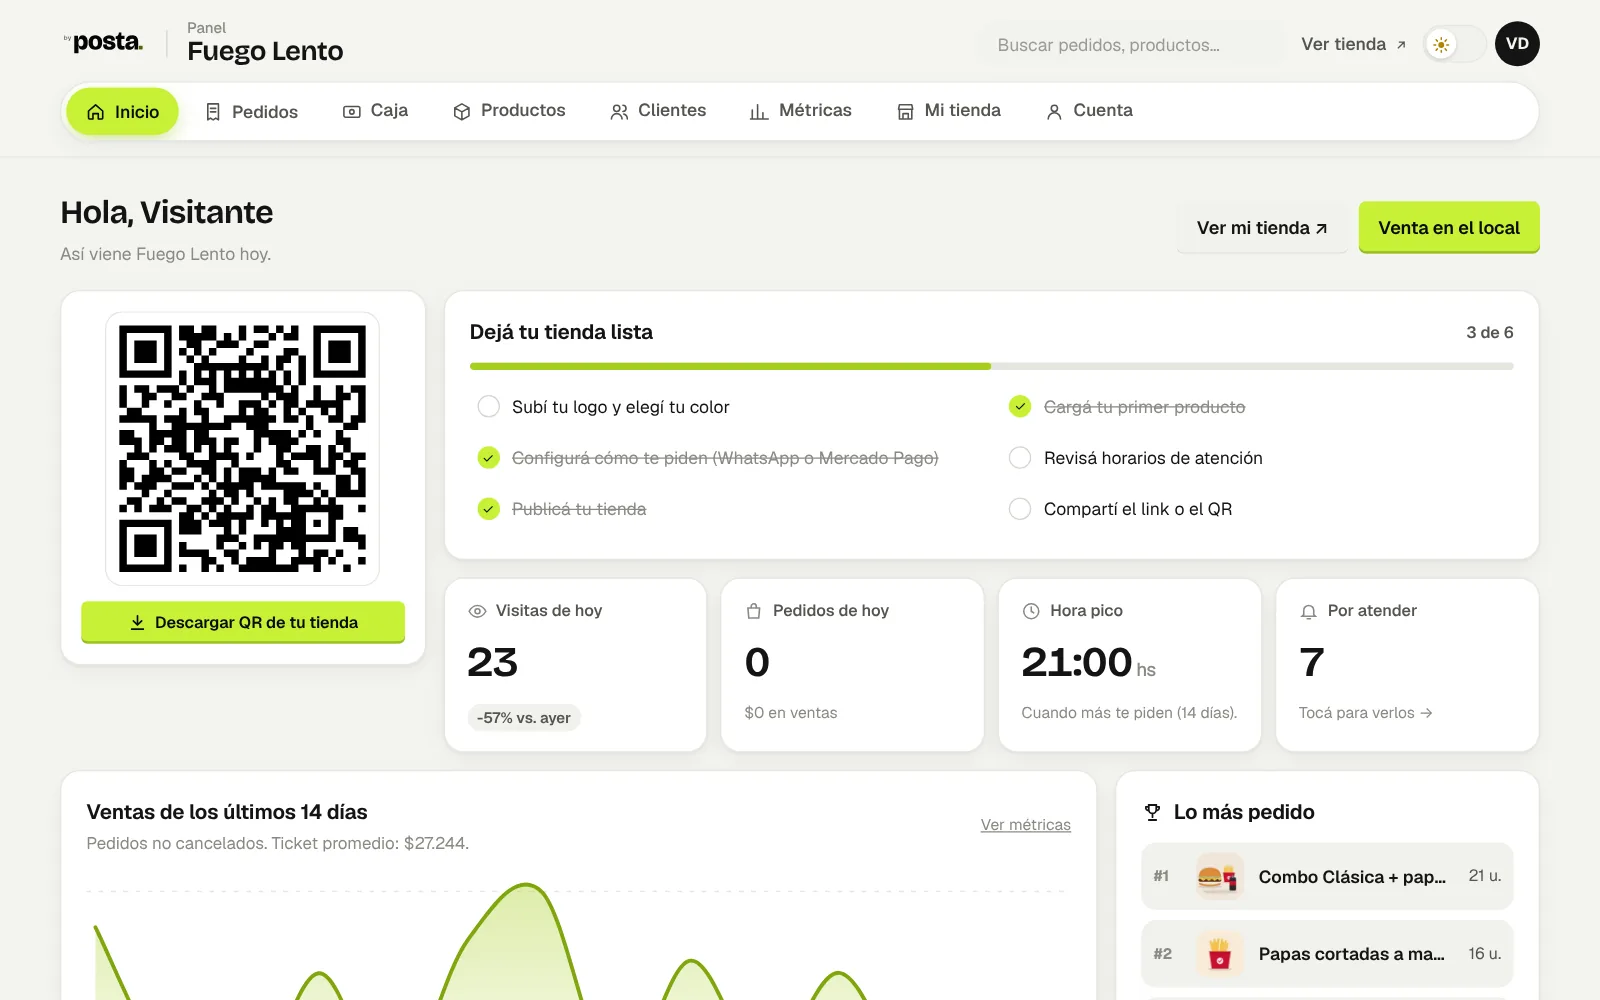1600x1000 pixels.
Task: Click the '3 de 6' progress counter
Action: [1489, 333]
